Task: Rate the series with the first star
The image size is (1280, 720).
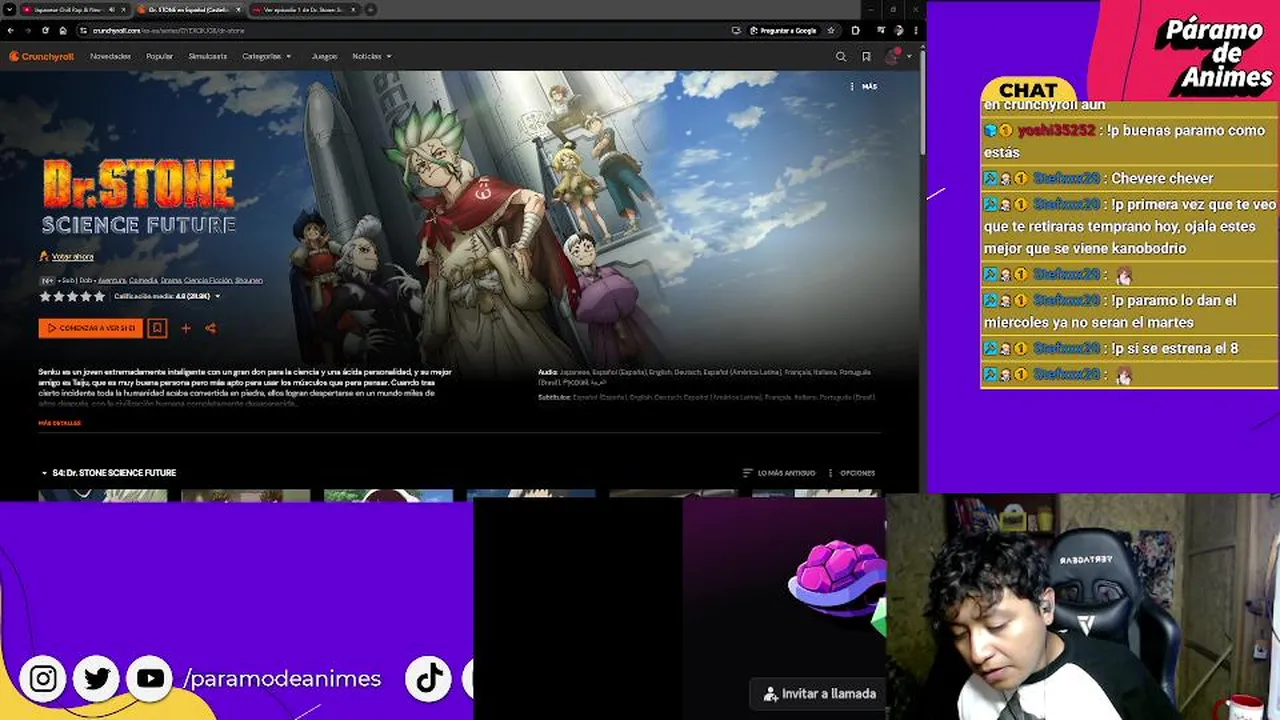Action: tap(44, 297)
